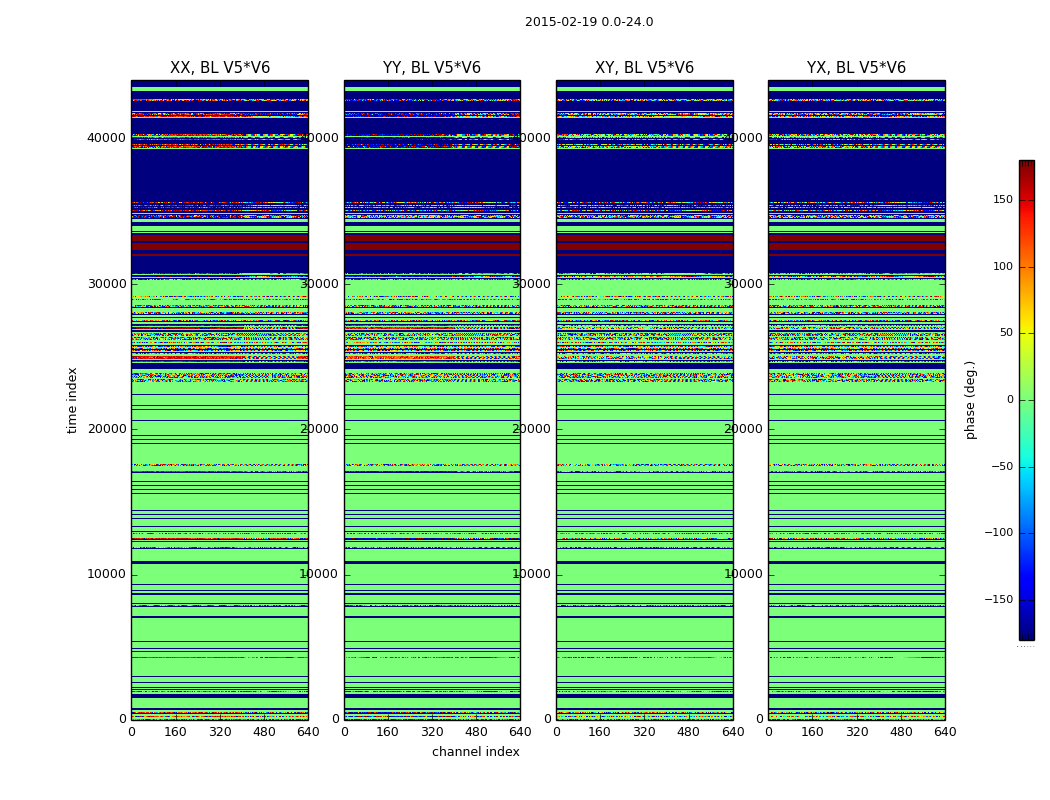
Task: Click the phase (deg.) colorbar label
Action: point(970,400)
